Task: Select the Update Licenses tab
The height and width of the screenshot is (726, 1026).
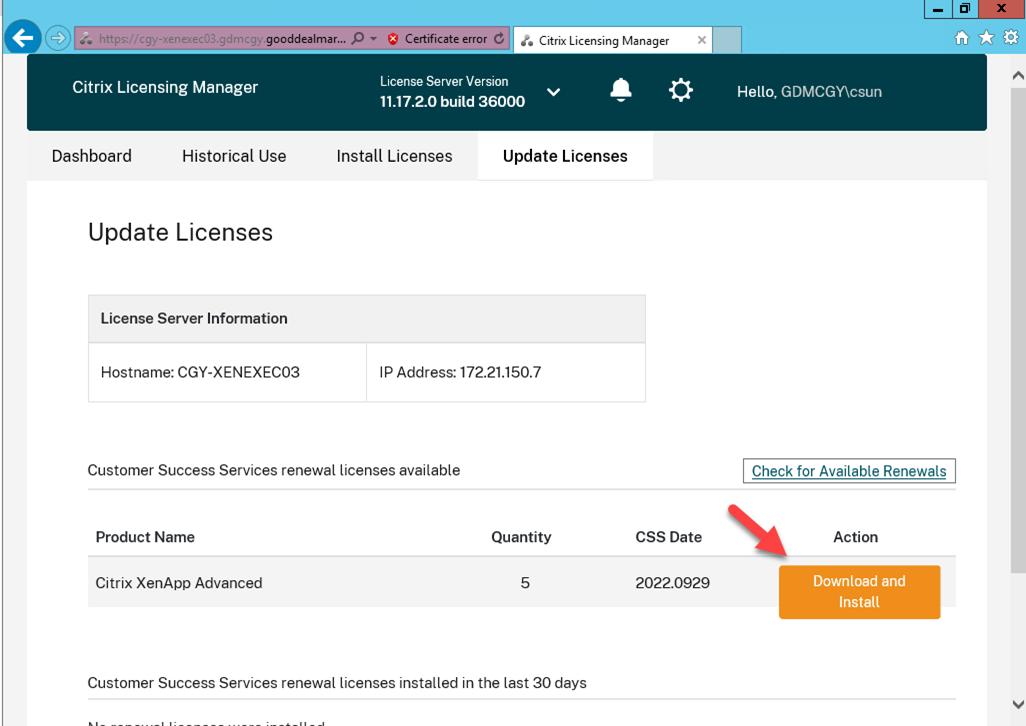Action: click(x=565, y=156)
